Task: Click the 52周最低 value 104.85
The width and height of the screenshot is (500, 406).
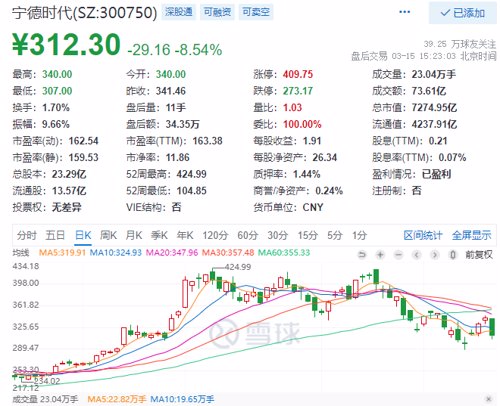Action: tap(191, 191)
